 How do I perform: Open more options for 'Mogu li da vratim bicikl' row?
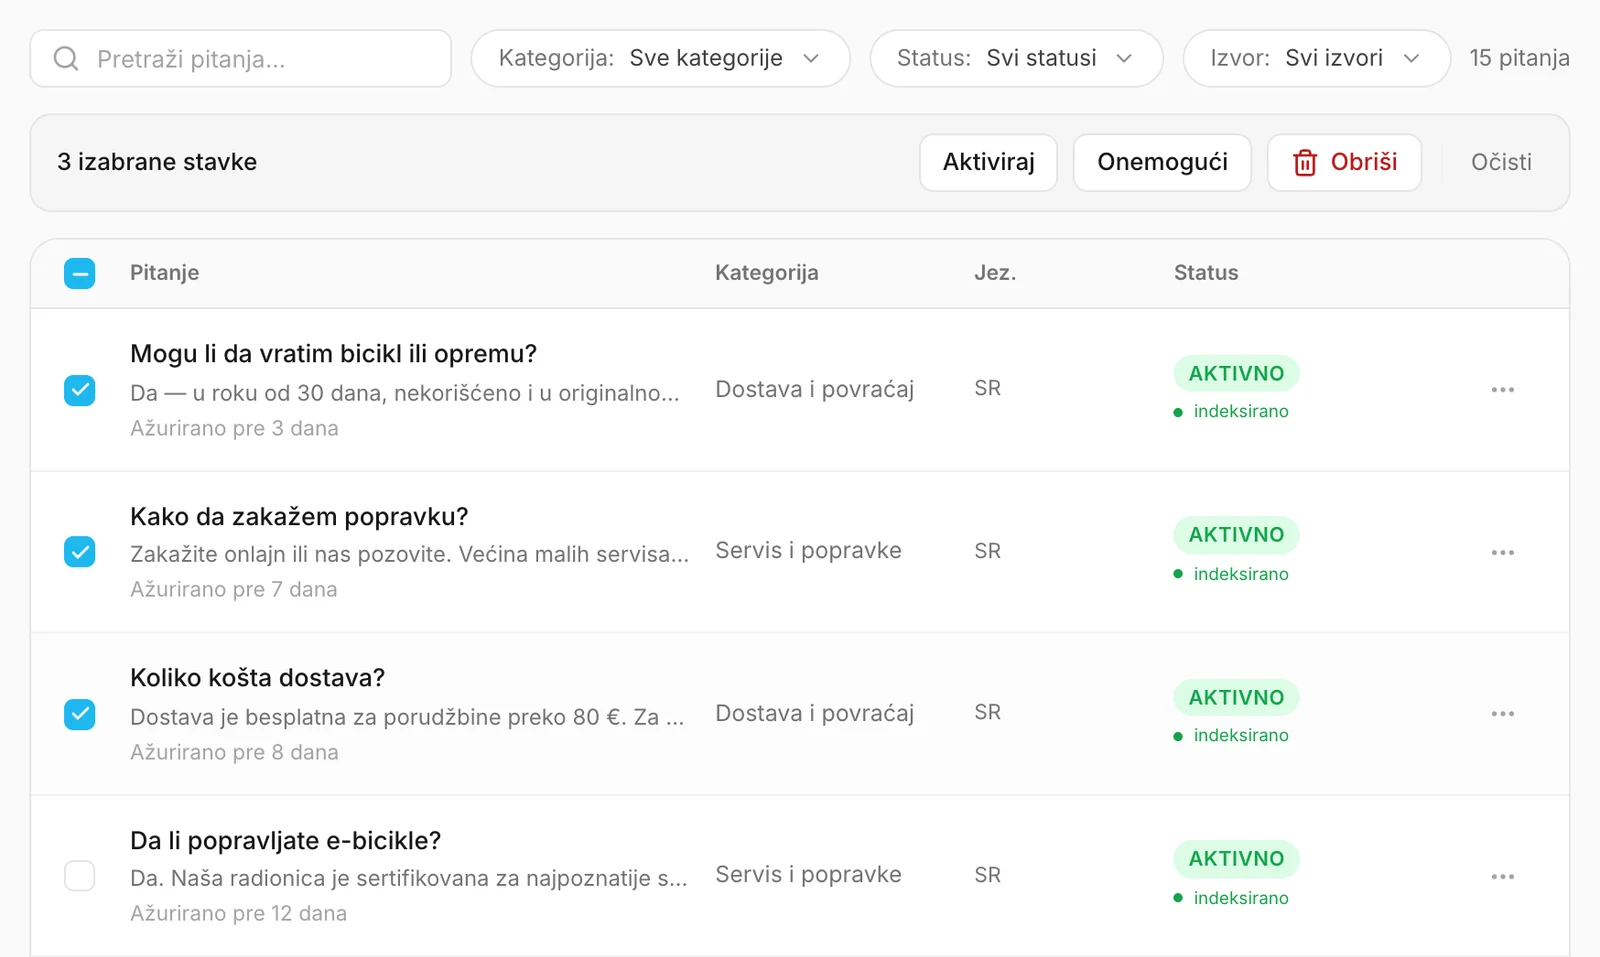tap(1502, 390)
